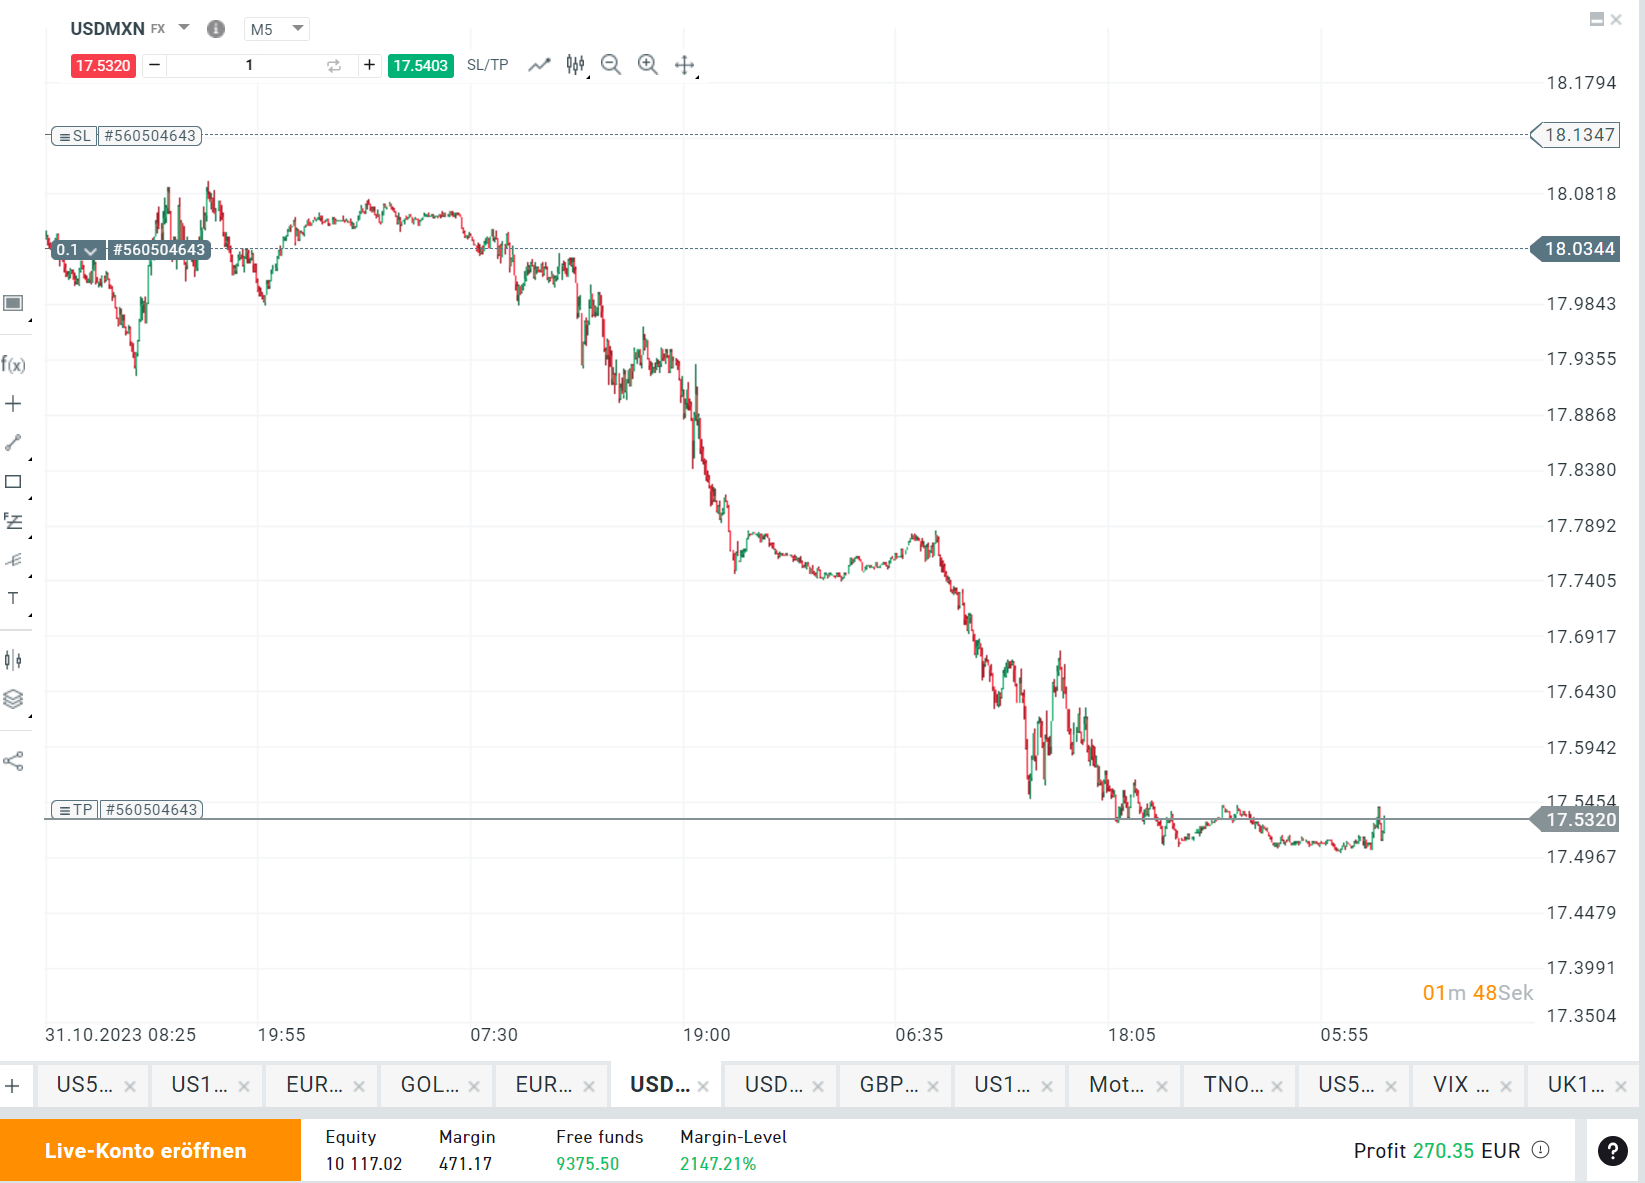
Task: Expand the USDMXN symbol dropdown arrow
Action: pyautogui.click(x=184, y=28)
